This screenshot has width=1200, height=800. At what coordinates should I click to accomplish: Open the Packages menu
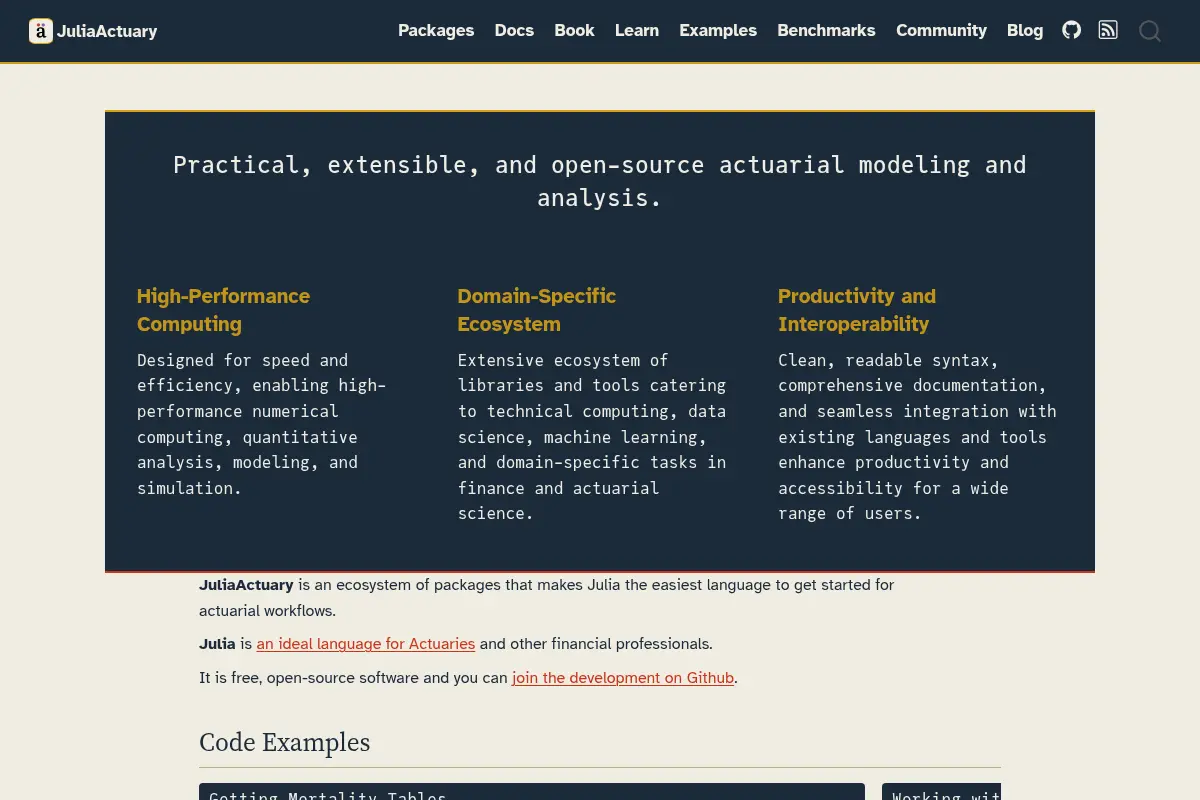click(x=436, y=30)
